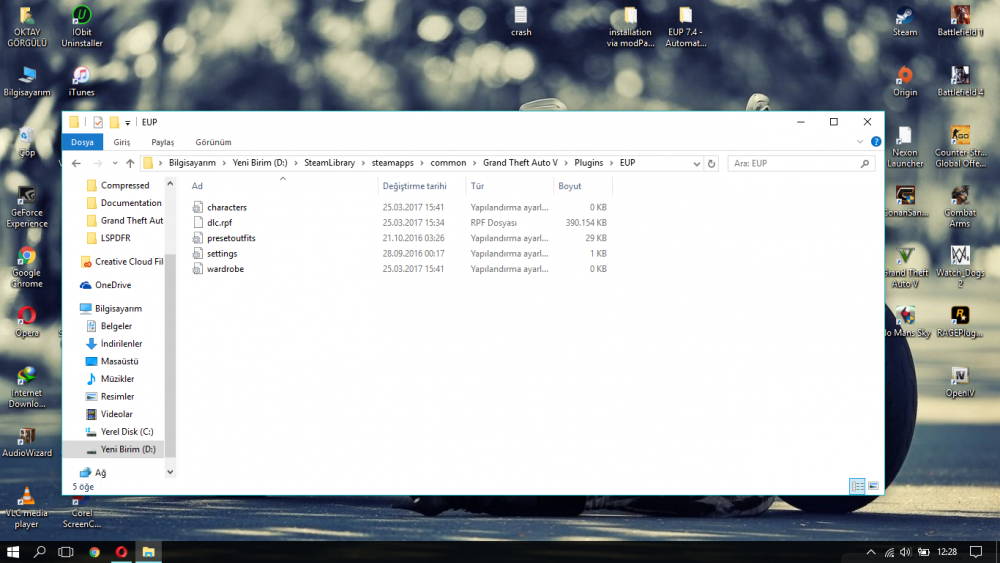Screen dimensions: 1000x563
Task: Switch to large icons view toggle
Action: (873, 486)
